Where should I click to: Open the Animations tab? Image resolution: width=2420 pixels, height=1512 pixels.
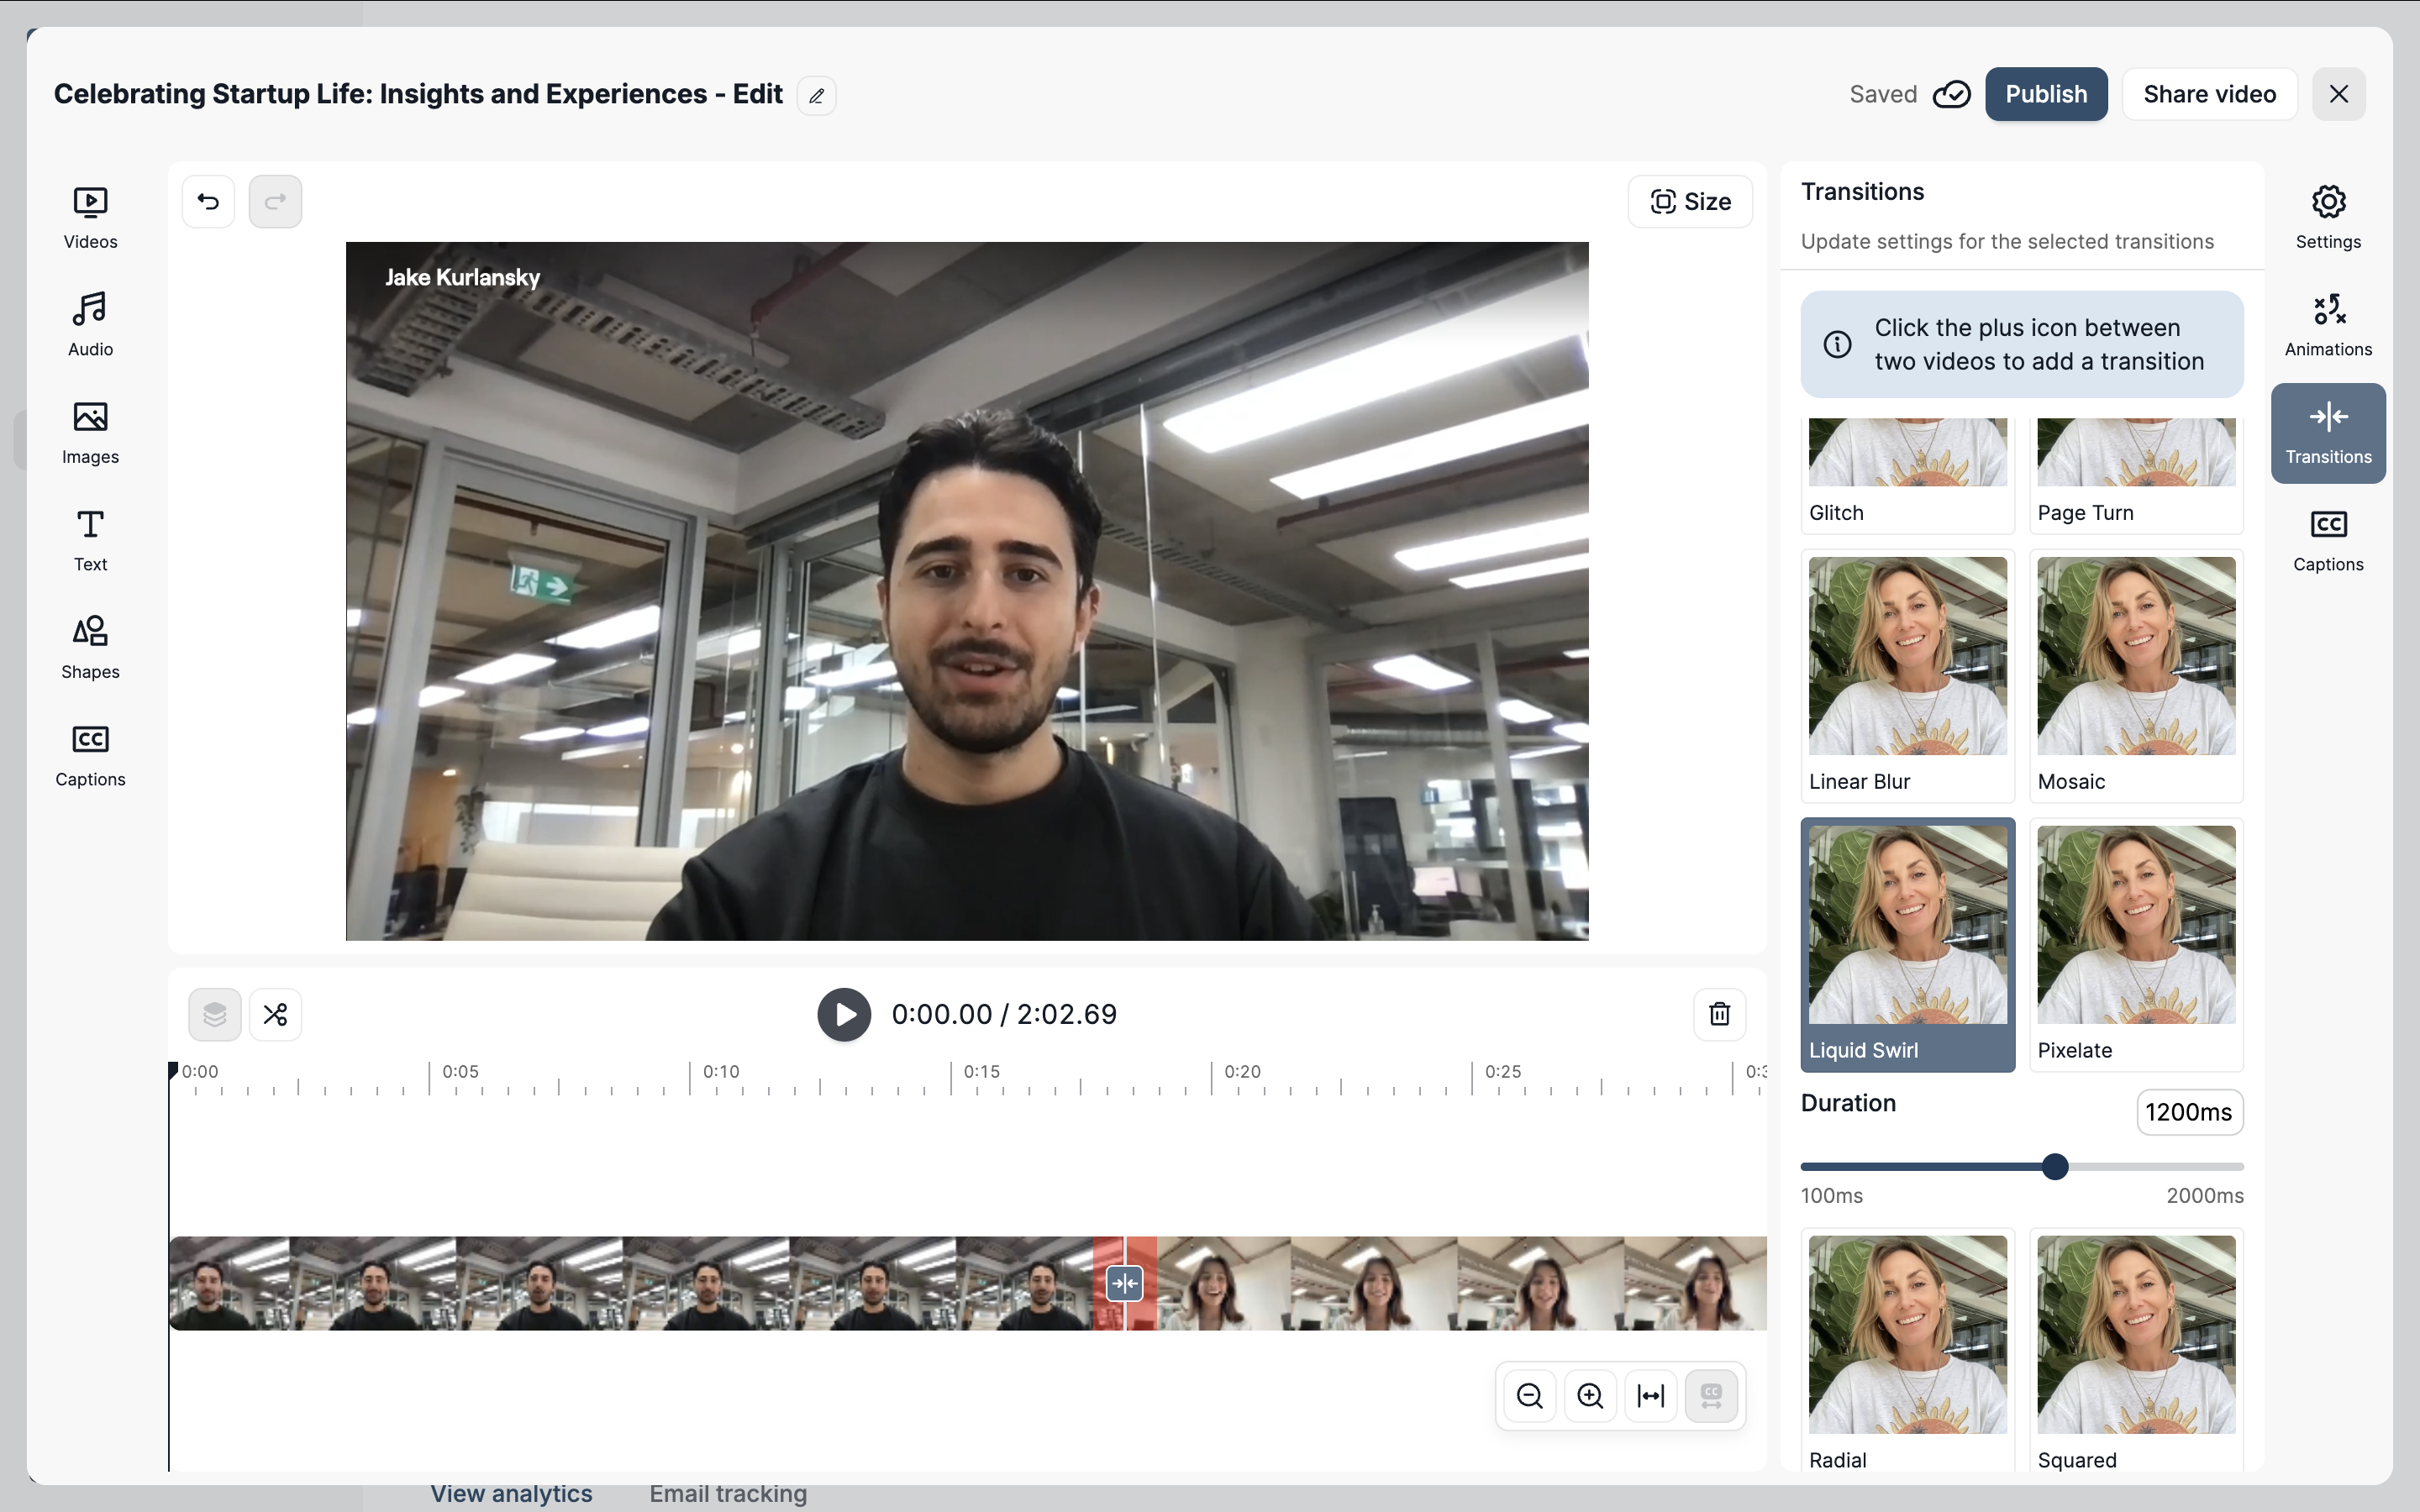(x=2327, y=325)
